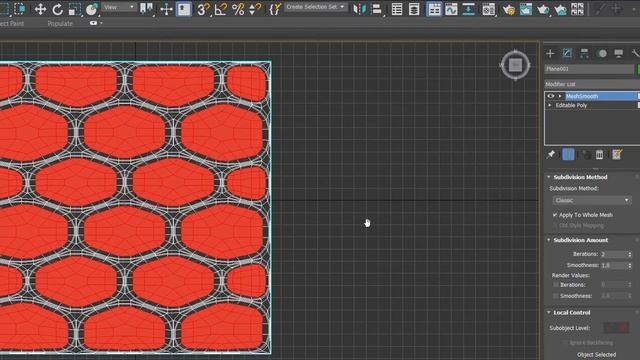The height and width of the screenshot is (360, 640).
Task: Collapse Local Control rollout
Action: pyautogui.click(x=549, y=312)
